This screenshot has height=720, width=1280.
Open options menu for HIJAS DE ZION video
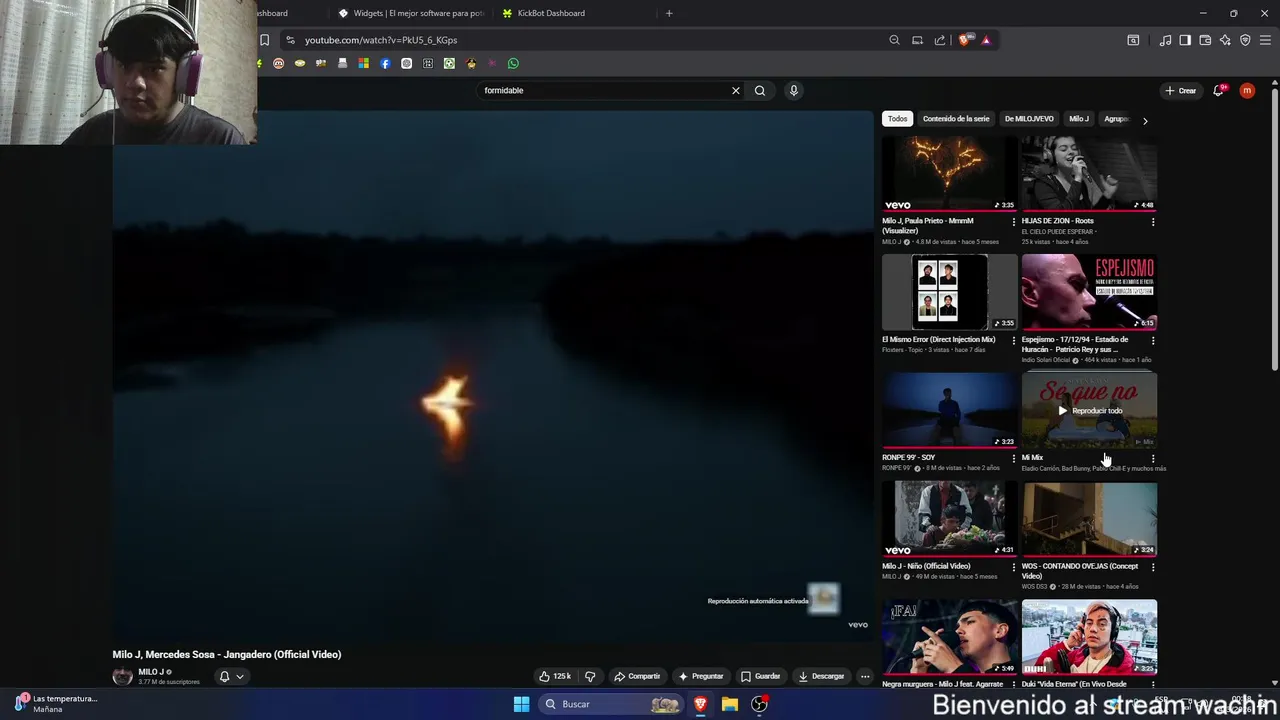(x=1153, y=222)
